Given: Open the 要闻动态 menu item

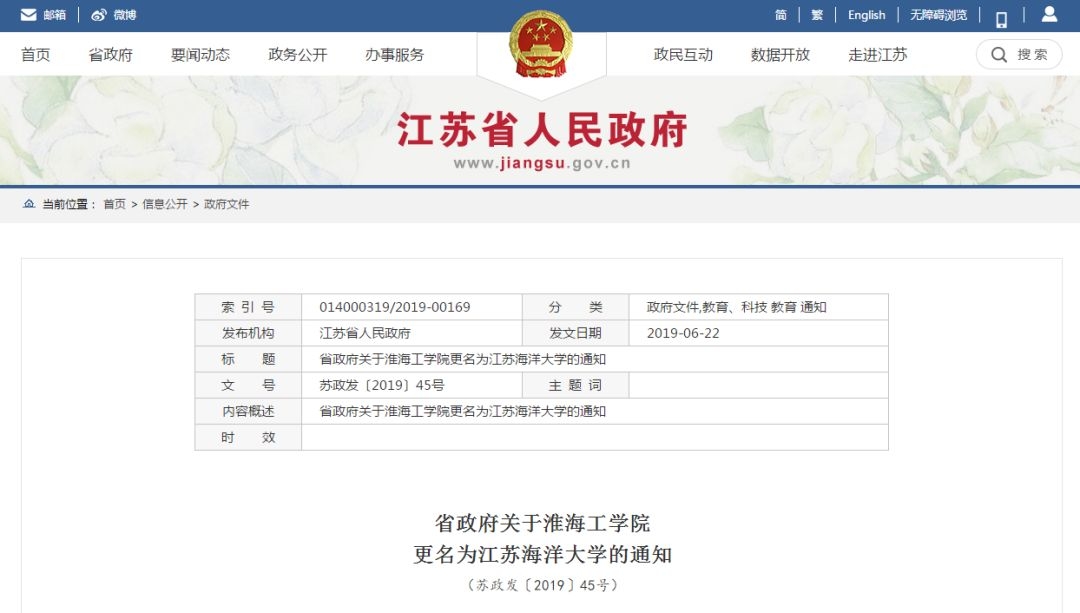Looking at the screenshot, I should [x=200, y=54].
